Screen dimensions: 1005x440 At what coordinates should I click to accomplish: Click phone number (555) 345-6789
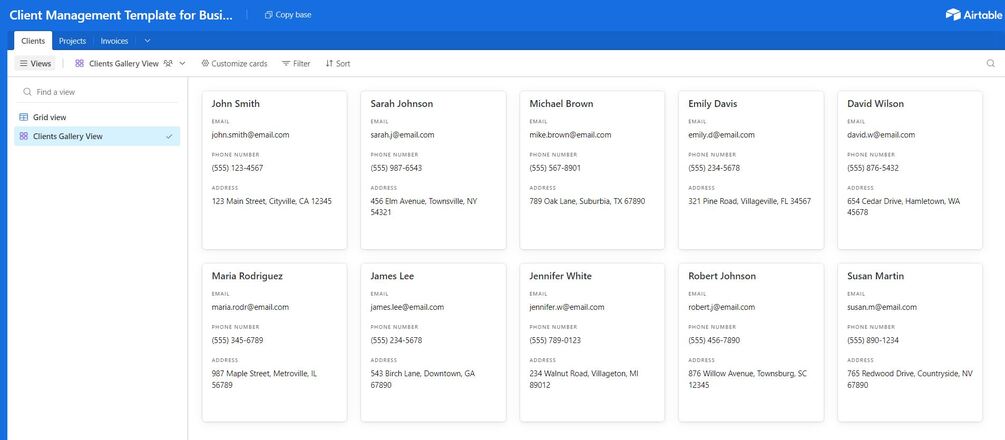237,341
